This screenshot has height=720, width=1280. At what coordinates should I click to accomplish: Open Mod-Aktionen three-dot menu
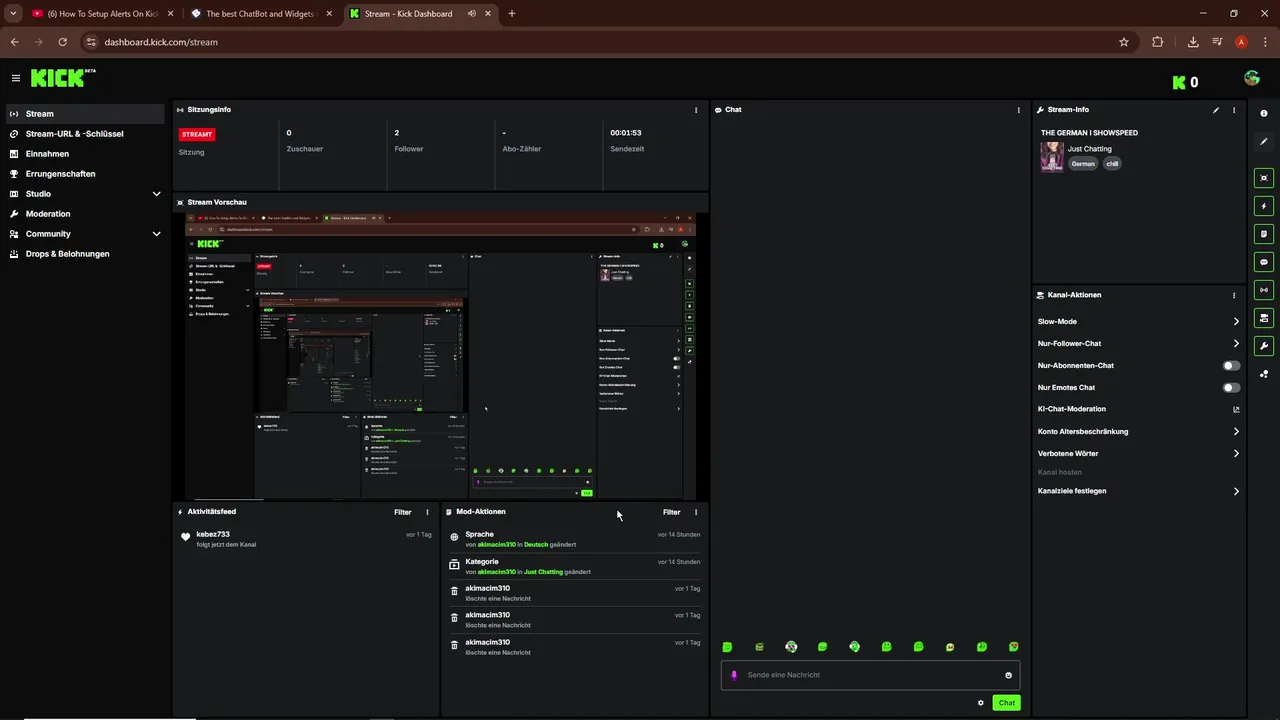(x=696, y=512)
